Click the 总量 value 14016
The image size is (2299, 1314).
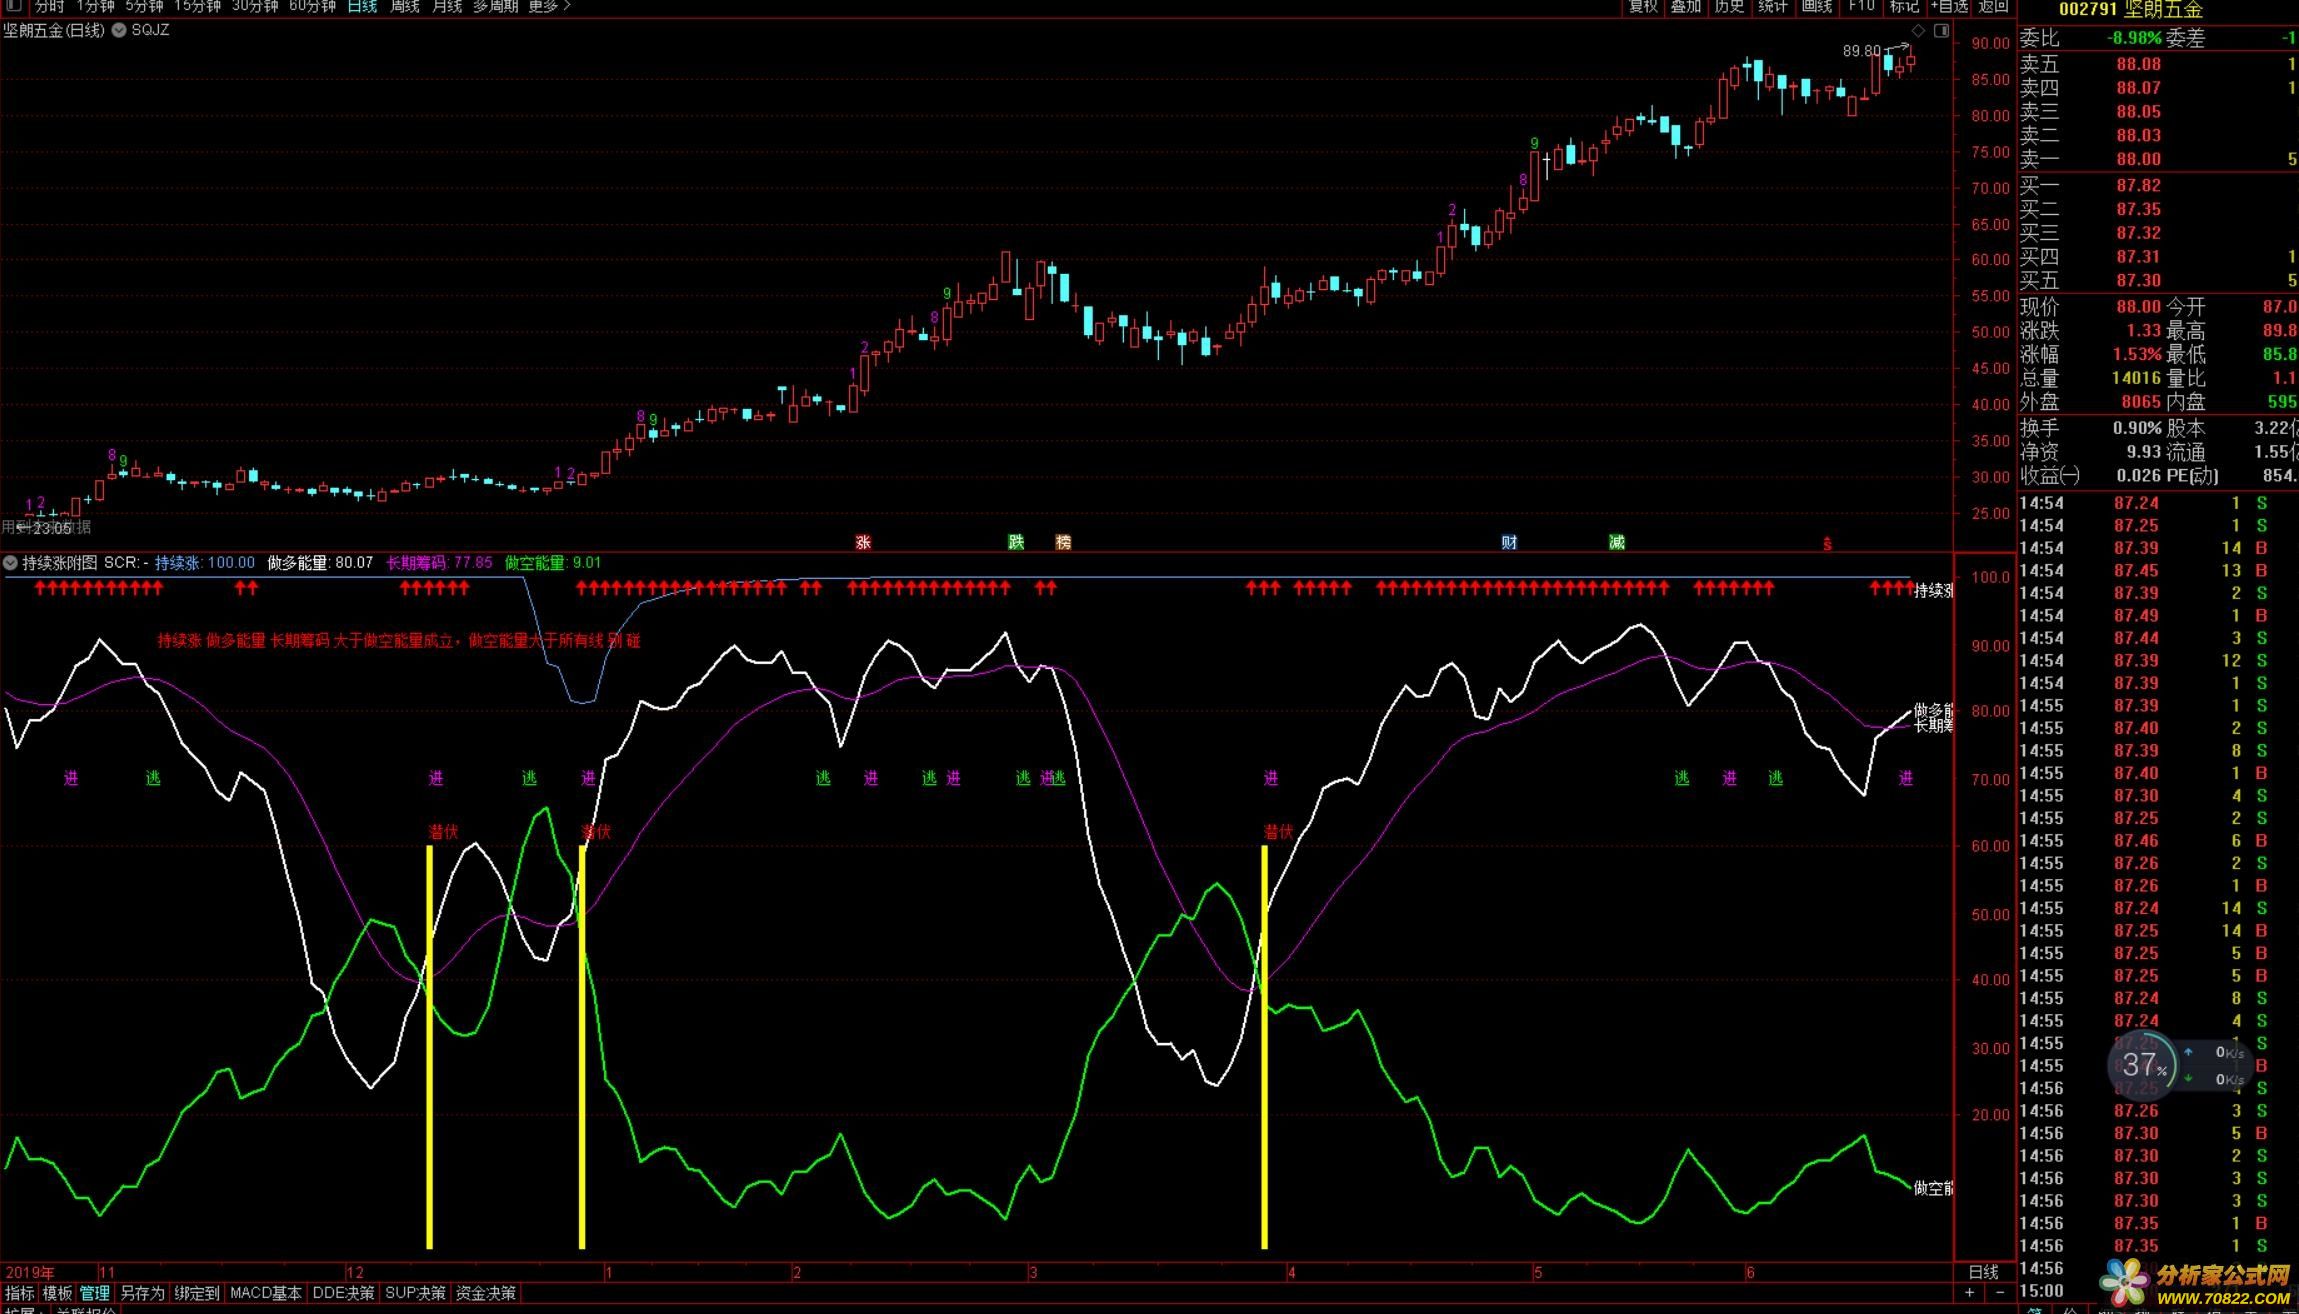click(x=2136, y=378)
